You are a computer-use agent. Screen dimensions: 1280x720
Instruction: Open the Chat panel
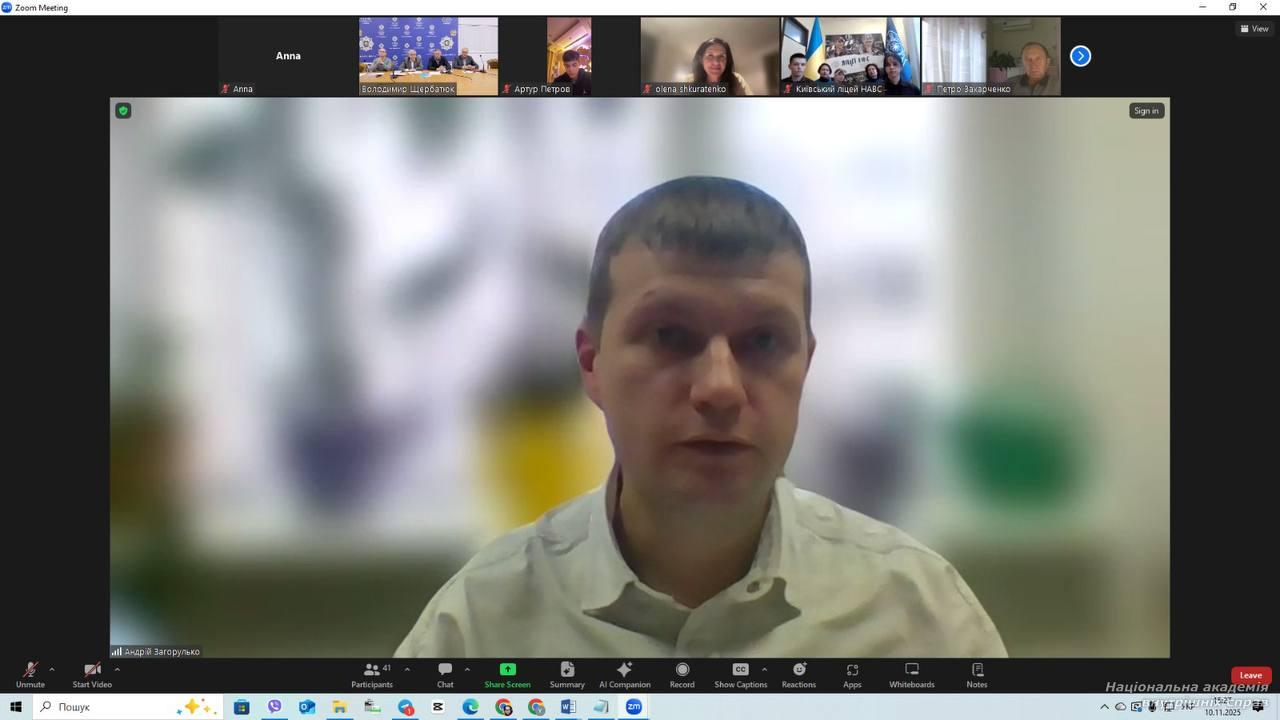pyautogui.click(x=445, y=675)
